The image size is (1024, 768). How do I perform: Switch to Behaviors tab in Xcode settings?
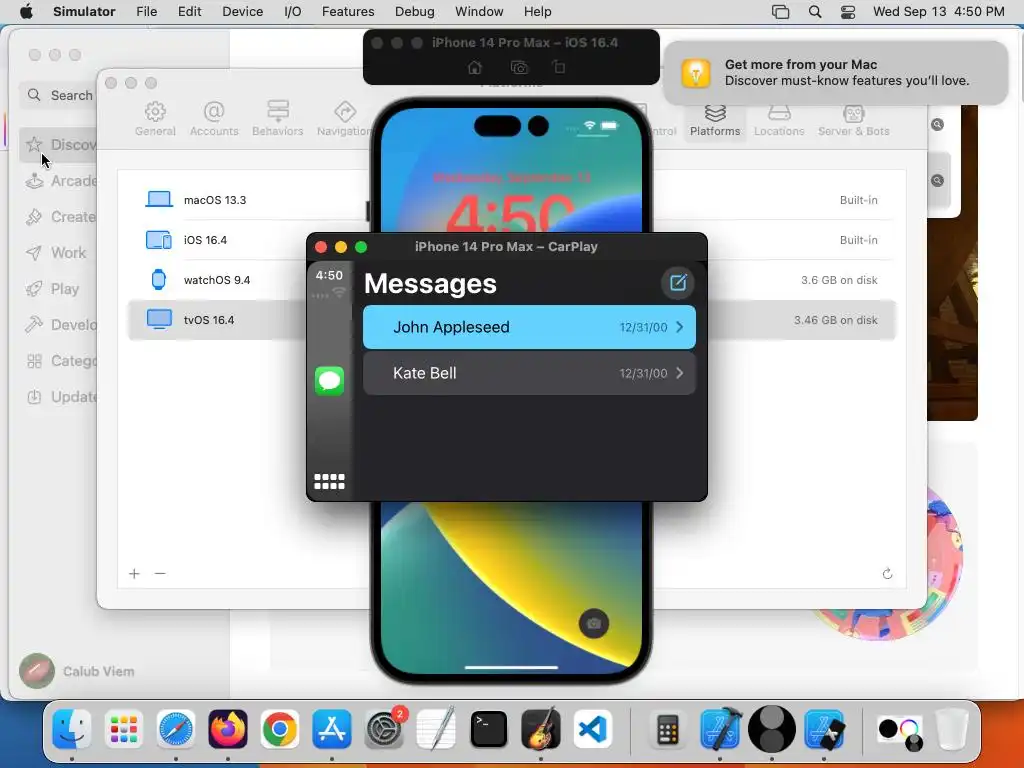coord(278,119)
